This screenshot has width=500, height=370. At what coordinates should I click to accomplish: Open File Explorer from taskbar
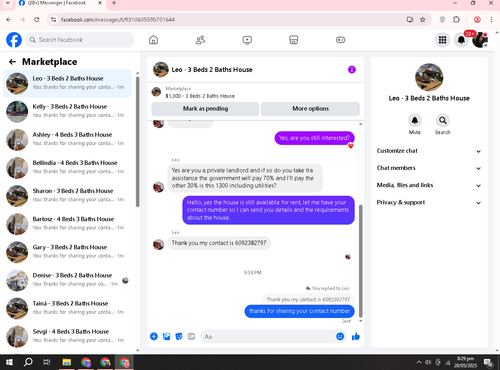point(67,362)
